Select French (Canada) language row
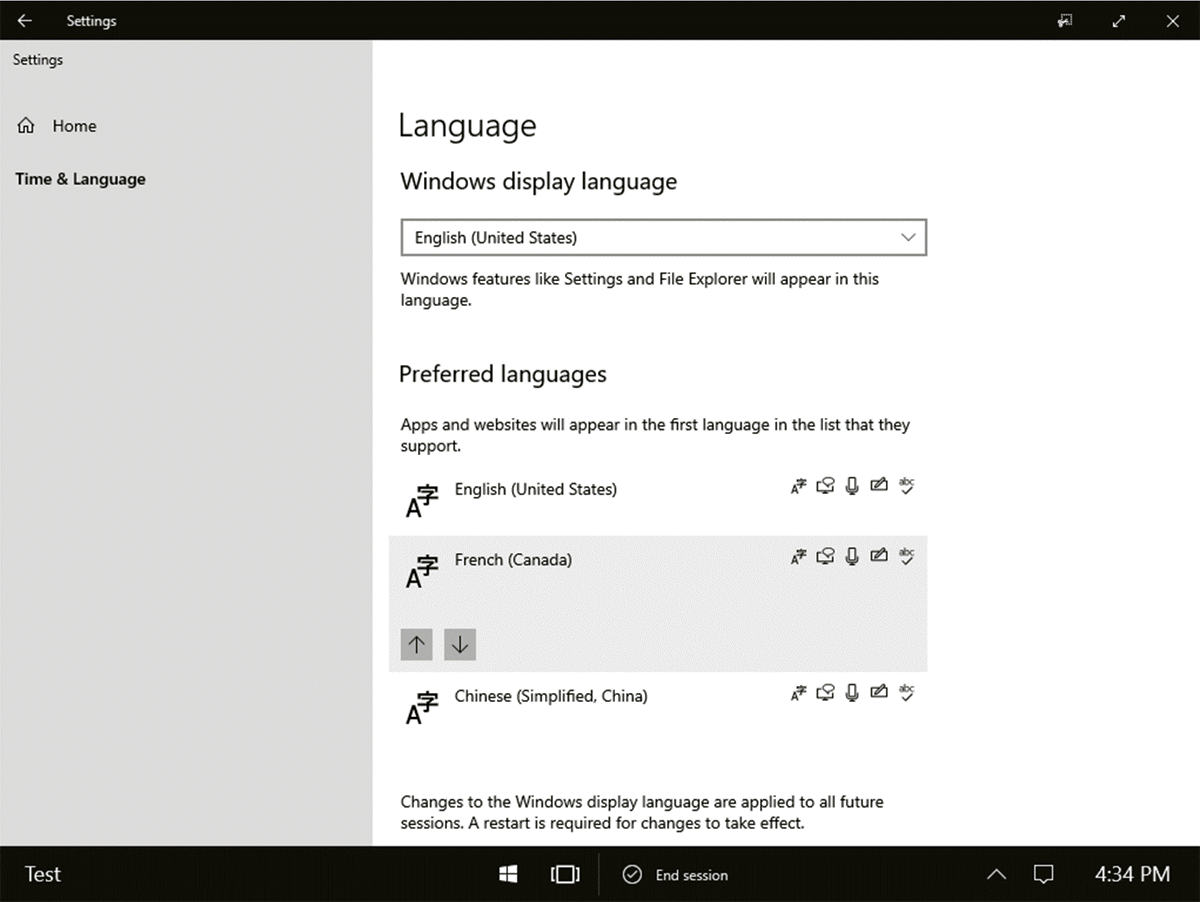The width and height of the screenshot is (1200, 902). pyautogui.click(x=658, y=603)
